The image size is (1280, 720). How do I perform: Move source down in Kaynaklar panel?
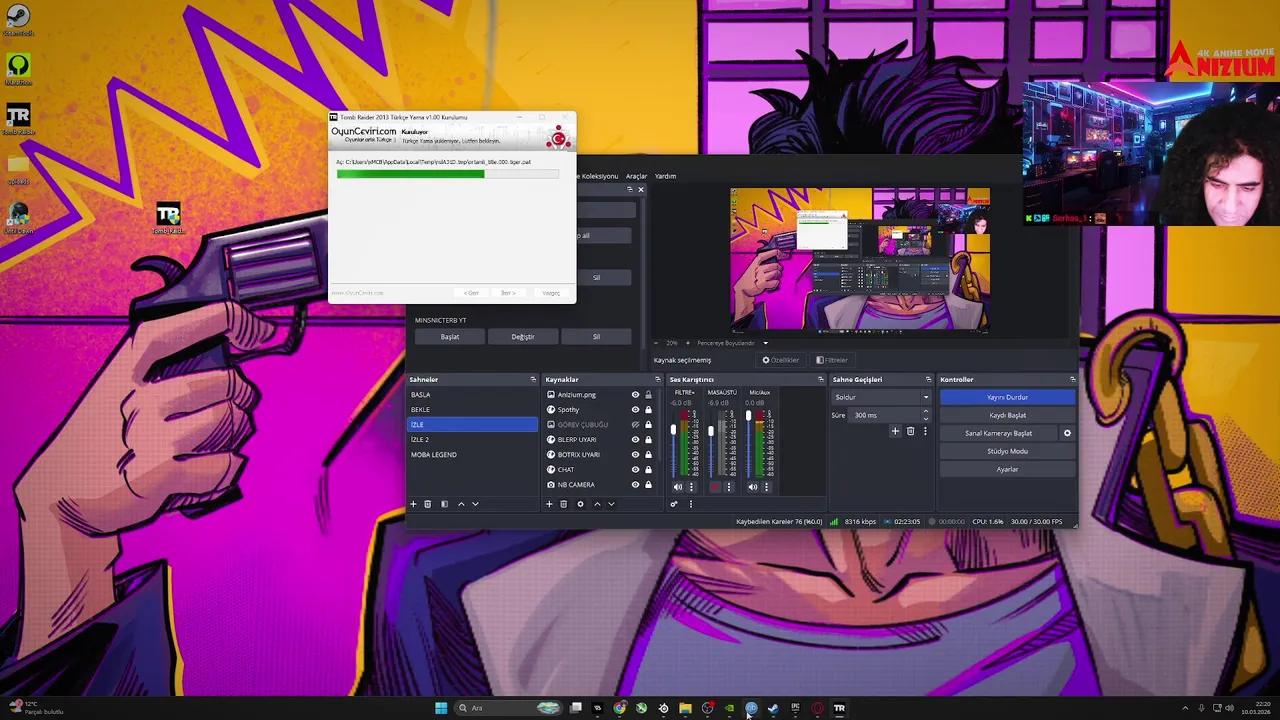point(611,504)
